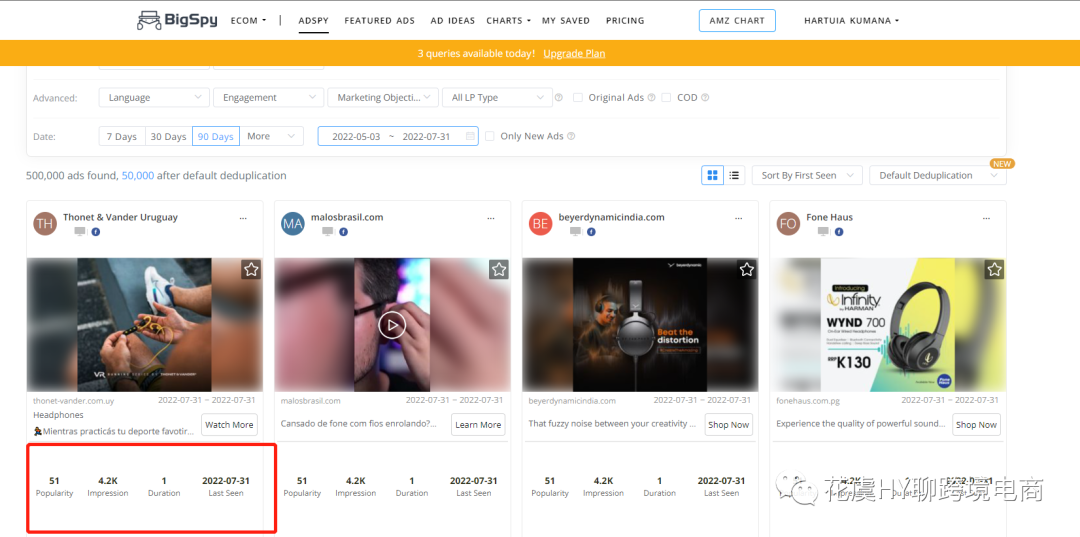Favorite the Fone Haus ad star icon
Viewport: 1080px width, 537px height.
[x=994, y=270]
